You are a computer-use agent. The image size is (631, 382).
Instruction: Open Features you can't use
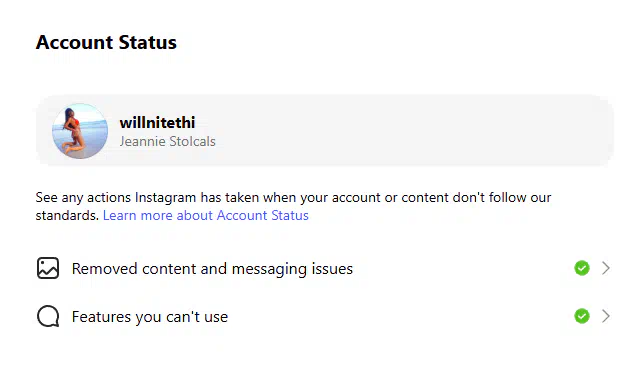click(x=150, y=317)
